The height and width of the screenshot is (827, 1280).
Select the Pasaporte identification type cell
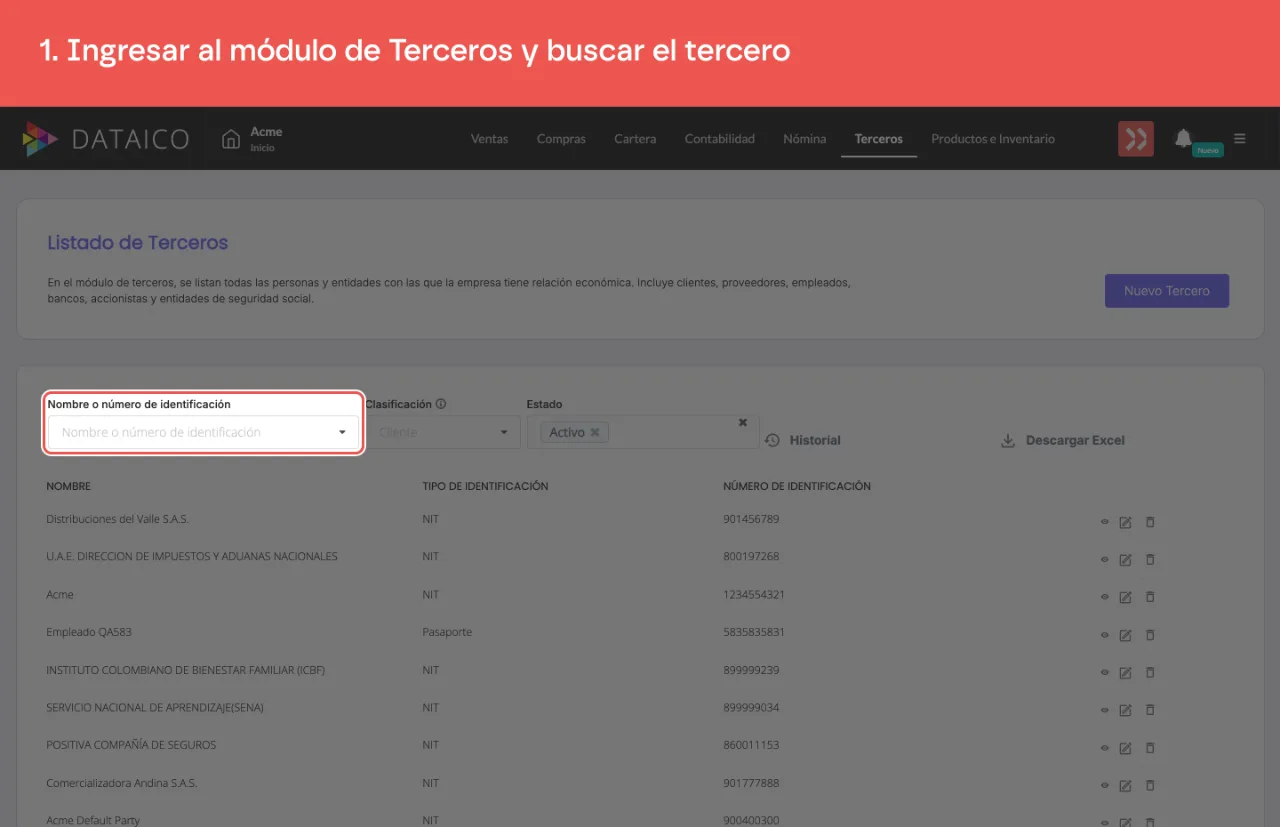[x=447, y=632]
